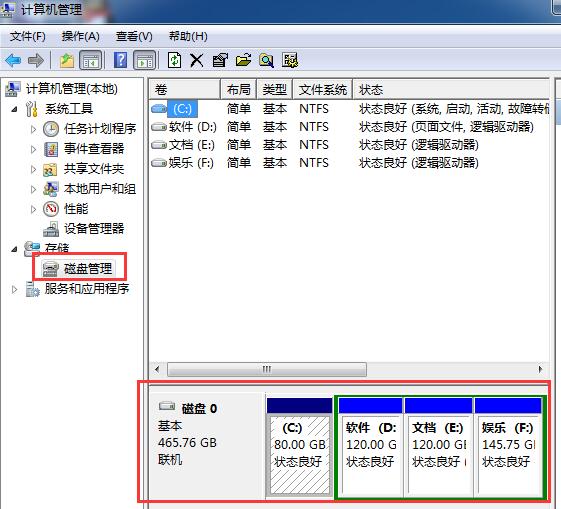
Task: Click the horizontal scrollbar thumb
Action: pyautogui.click(x=267, y=369)
